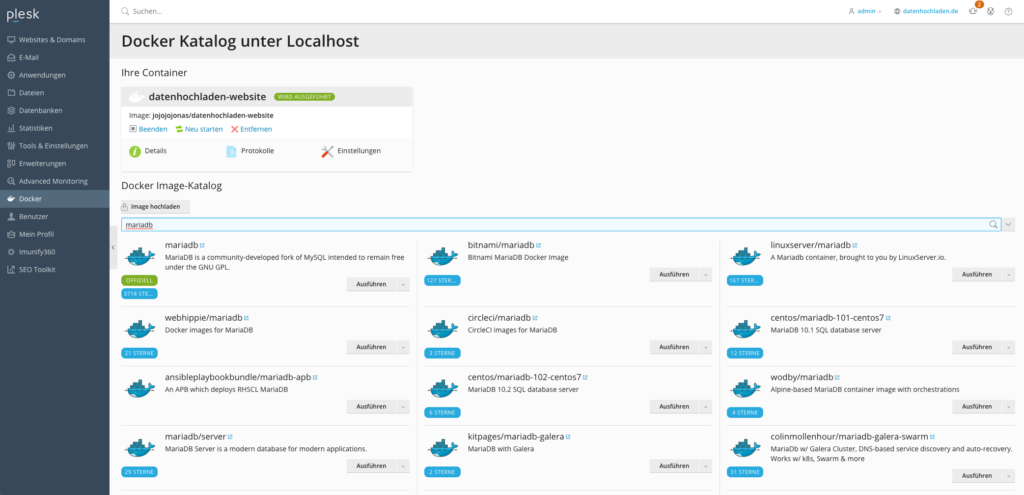
Task: Click the Image hochladen button
Action: click(x=155, y=206)
